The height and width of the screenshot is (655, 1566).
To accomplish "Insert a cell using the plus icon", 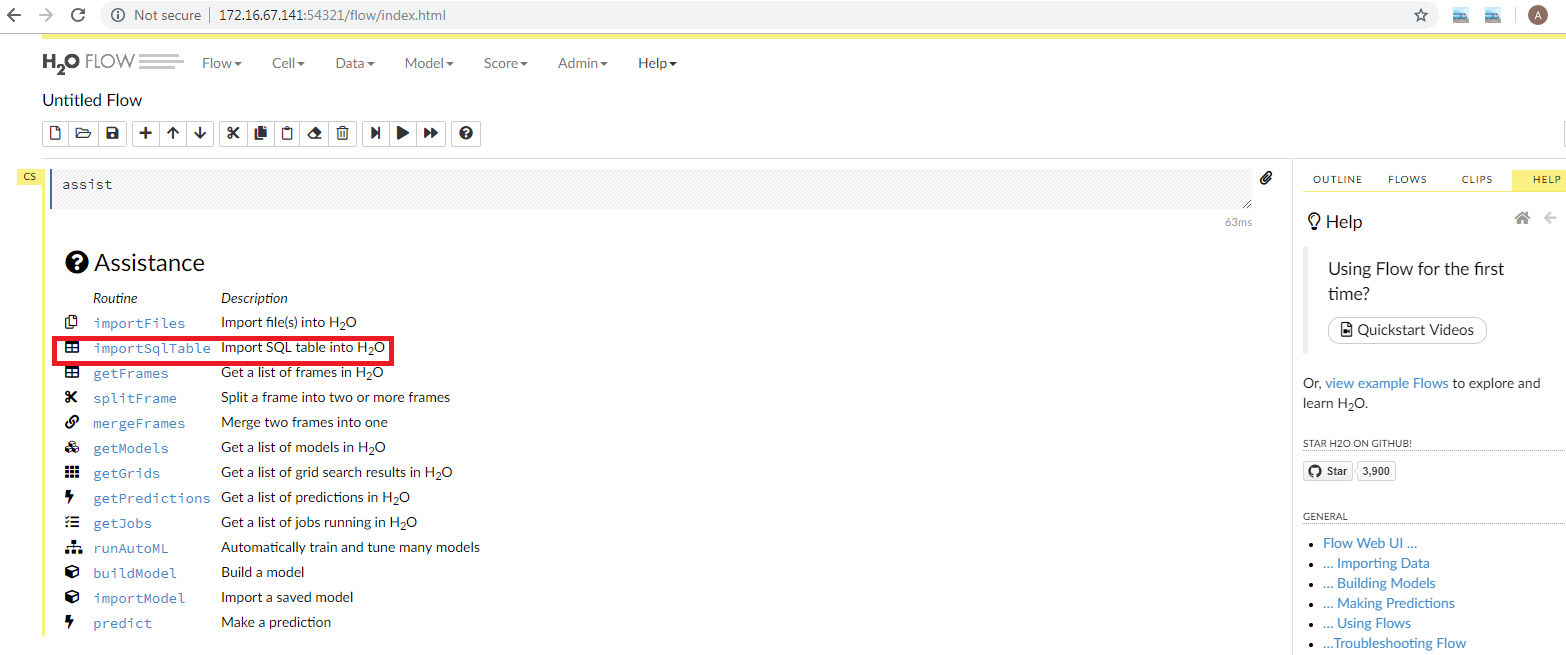I will pyautogui.click(x=146, y=133).
